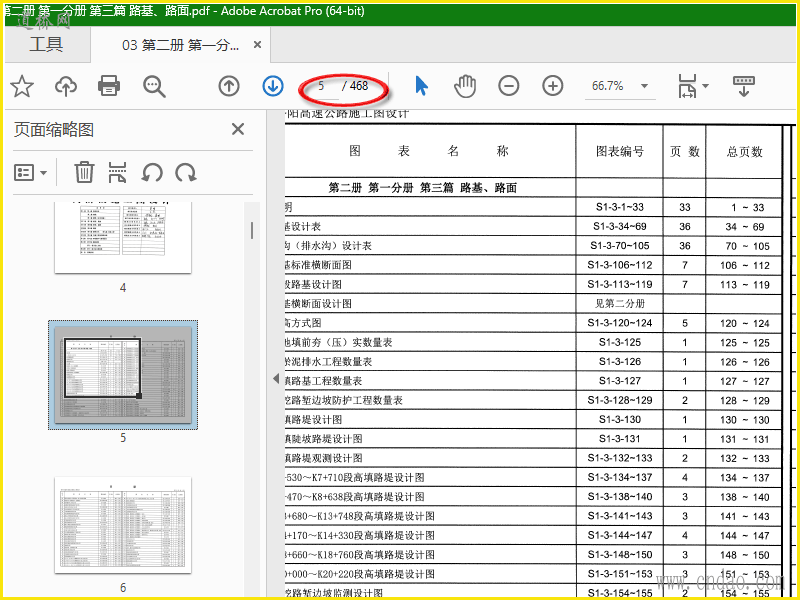Select page 5 thumbnail

[123, 375]
